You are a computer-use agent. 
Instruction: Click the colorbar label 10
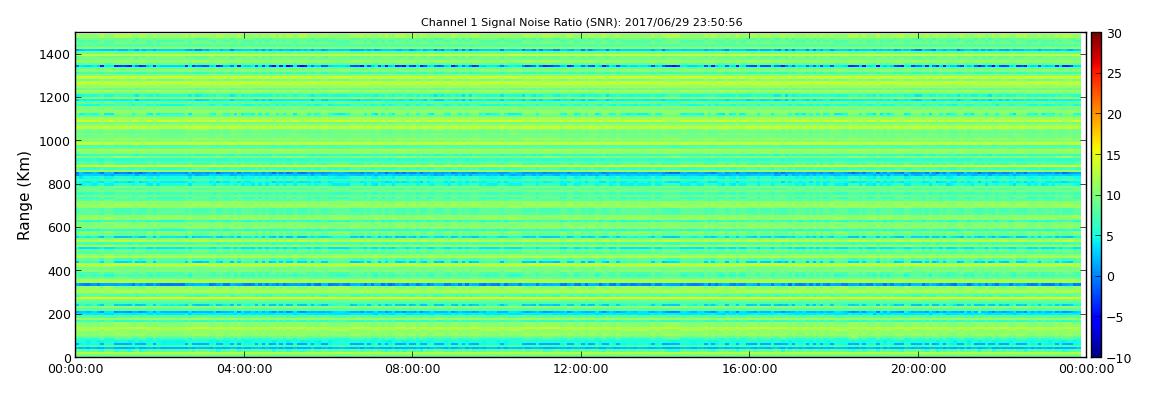1114,196
